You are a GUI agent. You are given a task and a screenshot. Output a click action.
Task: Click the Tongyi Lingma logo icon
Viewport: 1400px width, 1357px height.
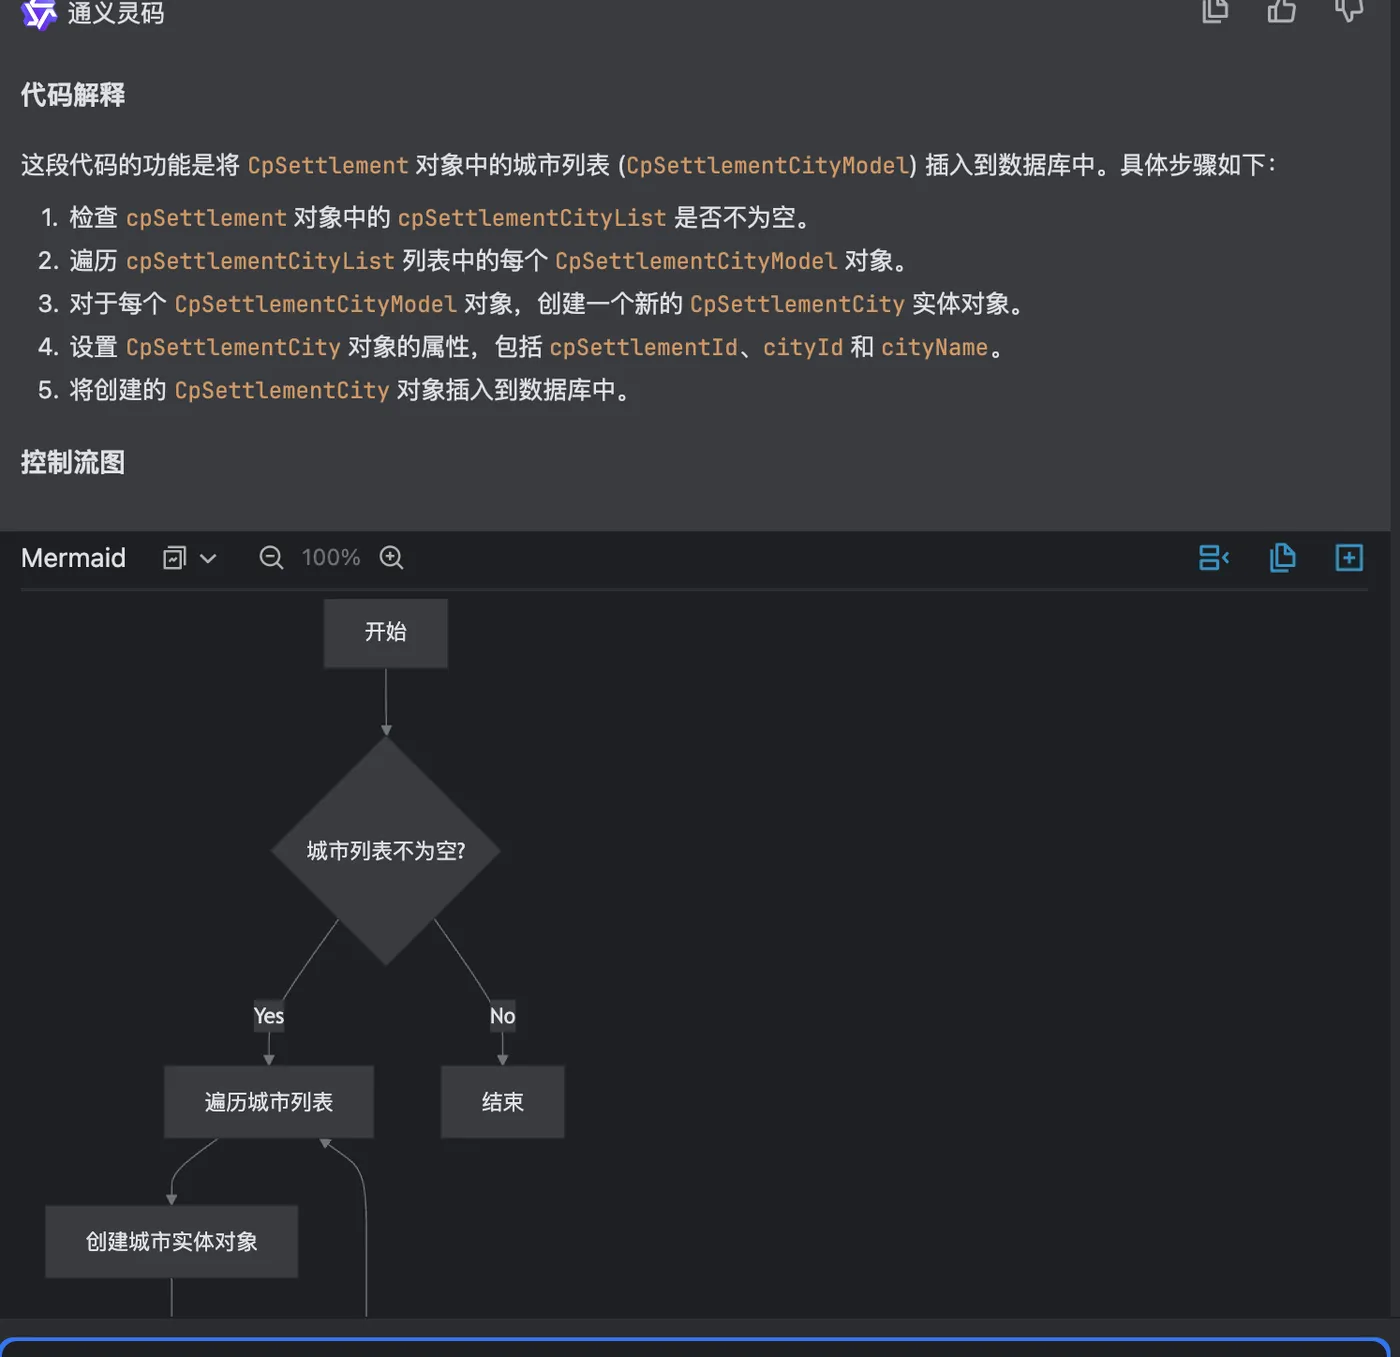pyautogui.click(x=39, y=13)
